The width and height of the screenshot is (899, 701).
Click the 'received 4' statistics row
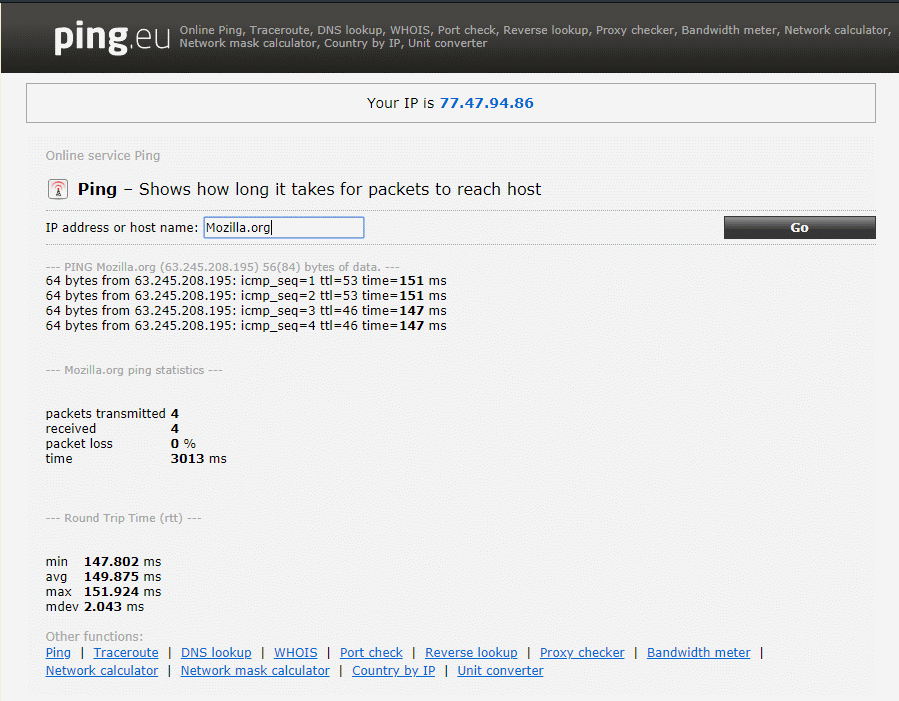pos(112,429)
